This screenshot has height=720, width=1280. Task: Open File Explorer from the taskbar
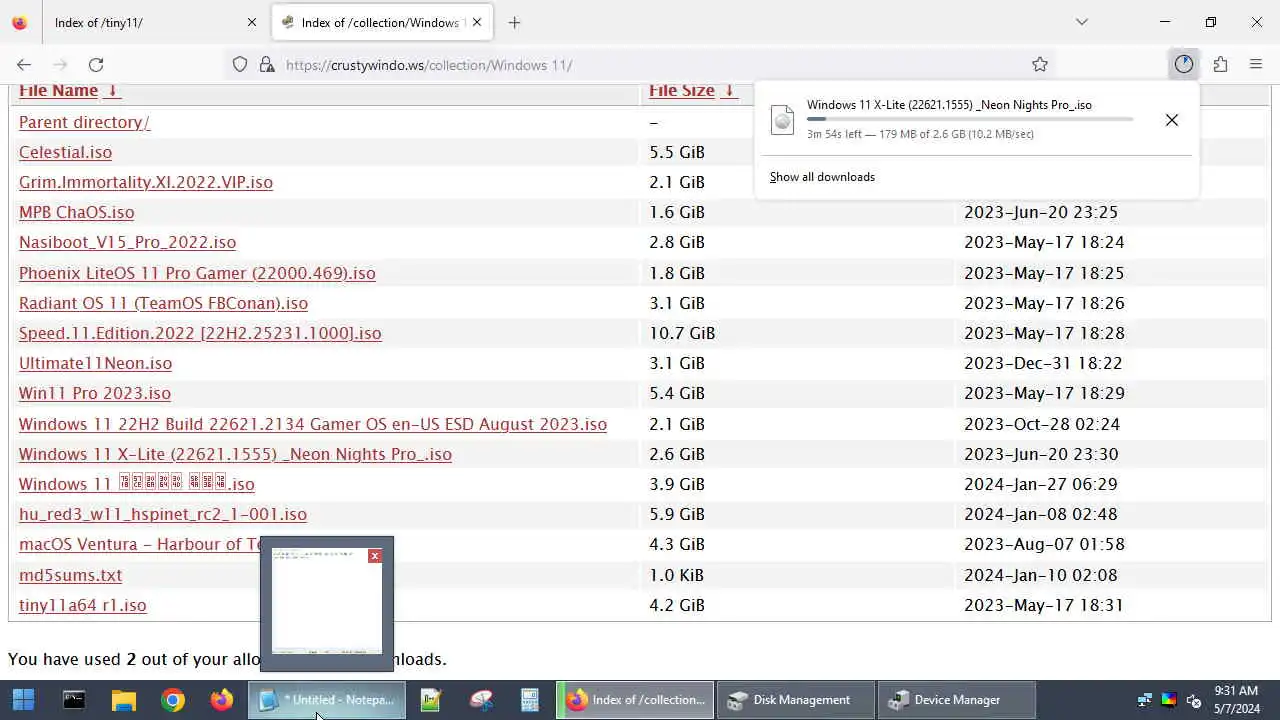click(x=123, y=700)
